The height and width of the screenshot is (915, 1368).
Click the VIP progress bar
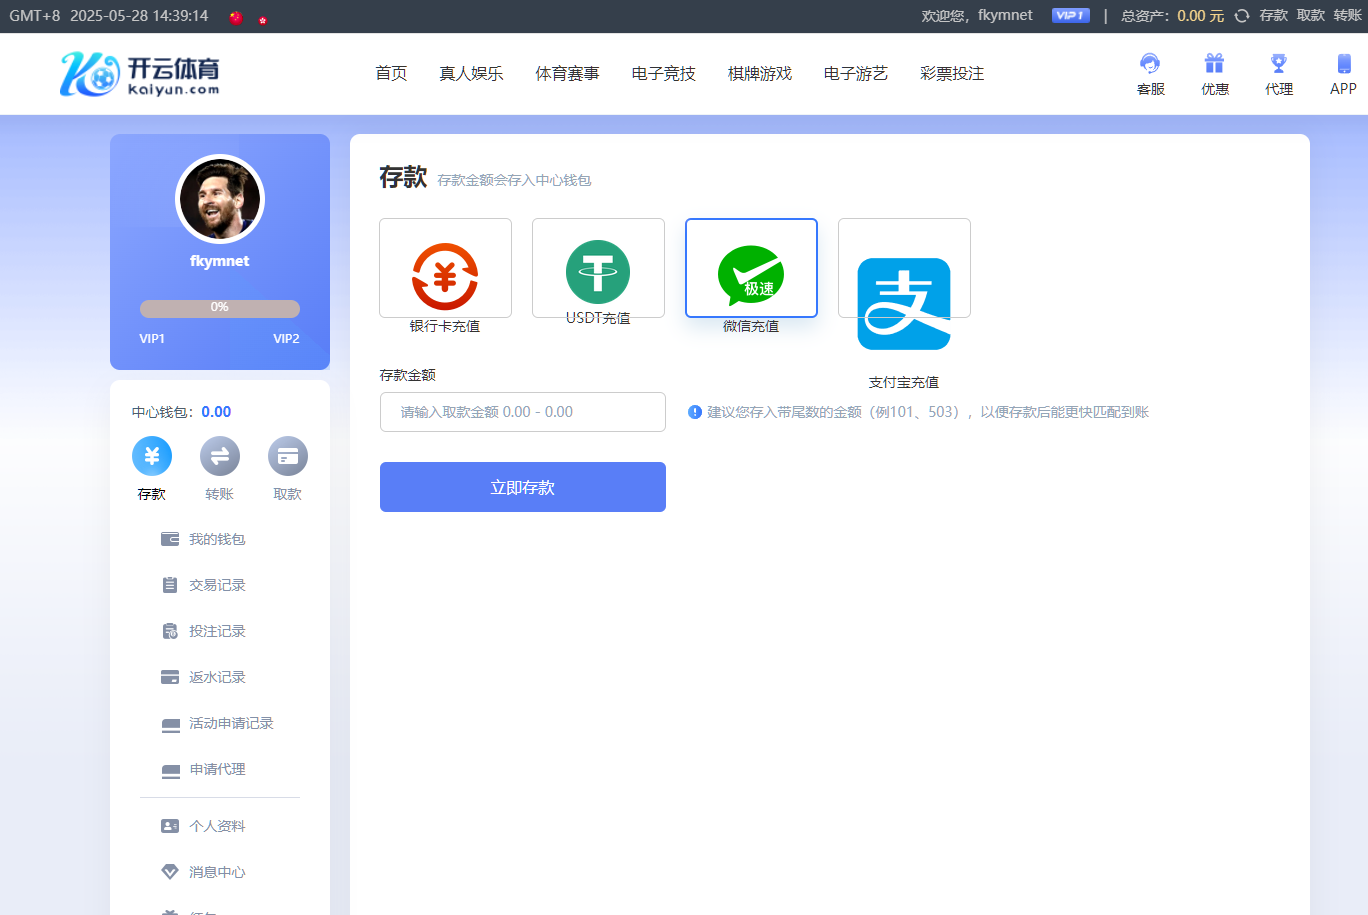click(x=220, y=308)
